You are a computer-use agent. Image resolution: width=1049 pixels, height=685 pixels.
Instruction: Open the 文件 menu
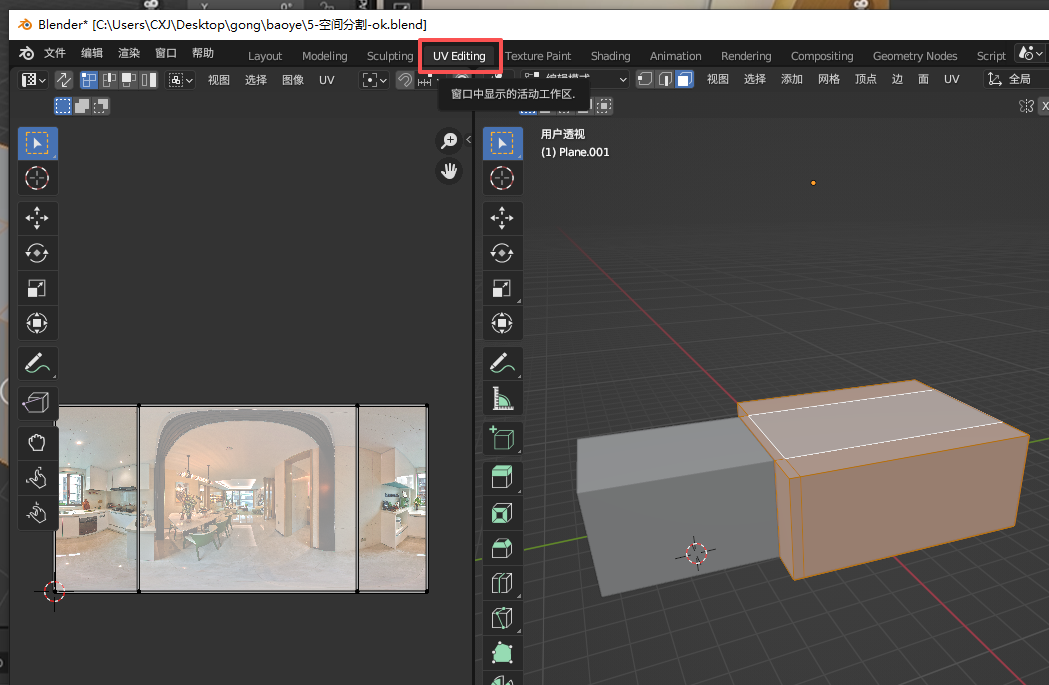[55, 54]
